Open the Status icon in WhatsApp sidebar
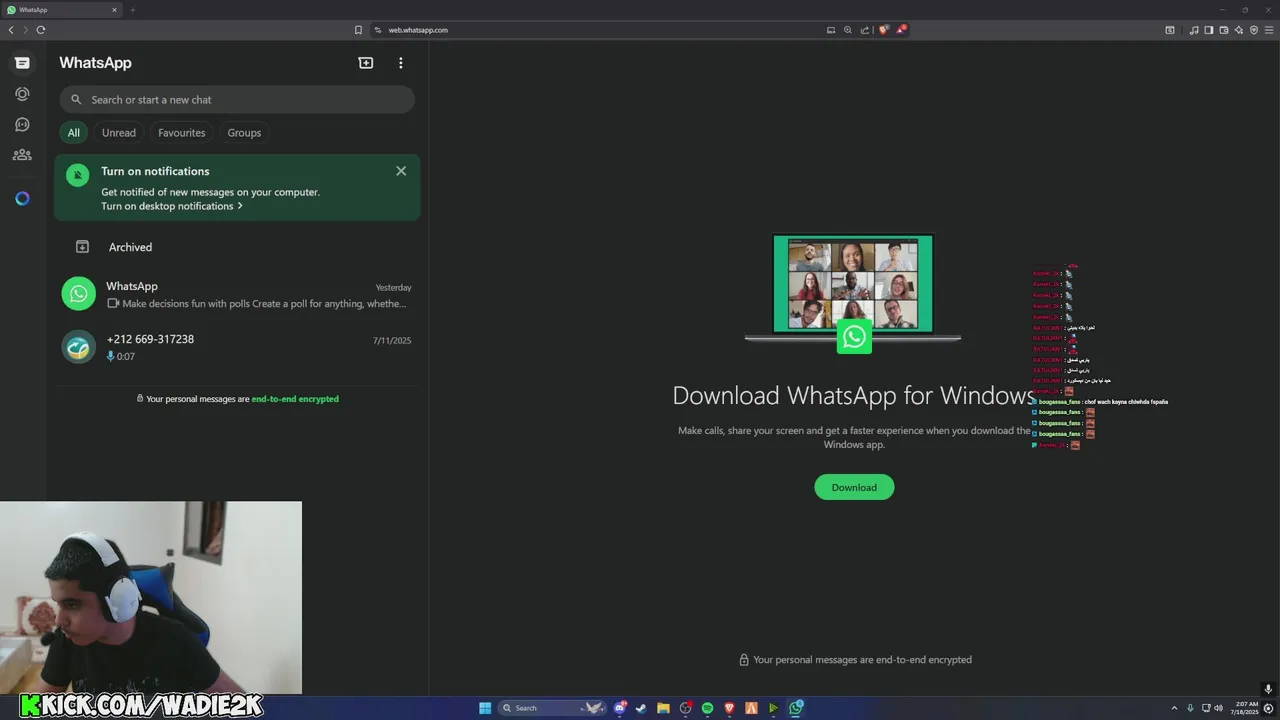The image size is (1280, 720). coord(22,94)
